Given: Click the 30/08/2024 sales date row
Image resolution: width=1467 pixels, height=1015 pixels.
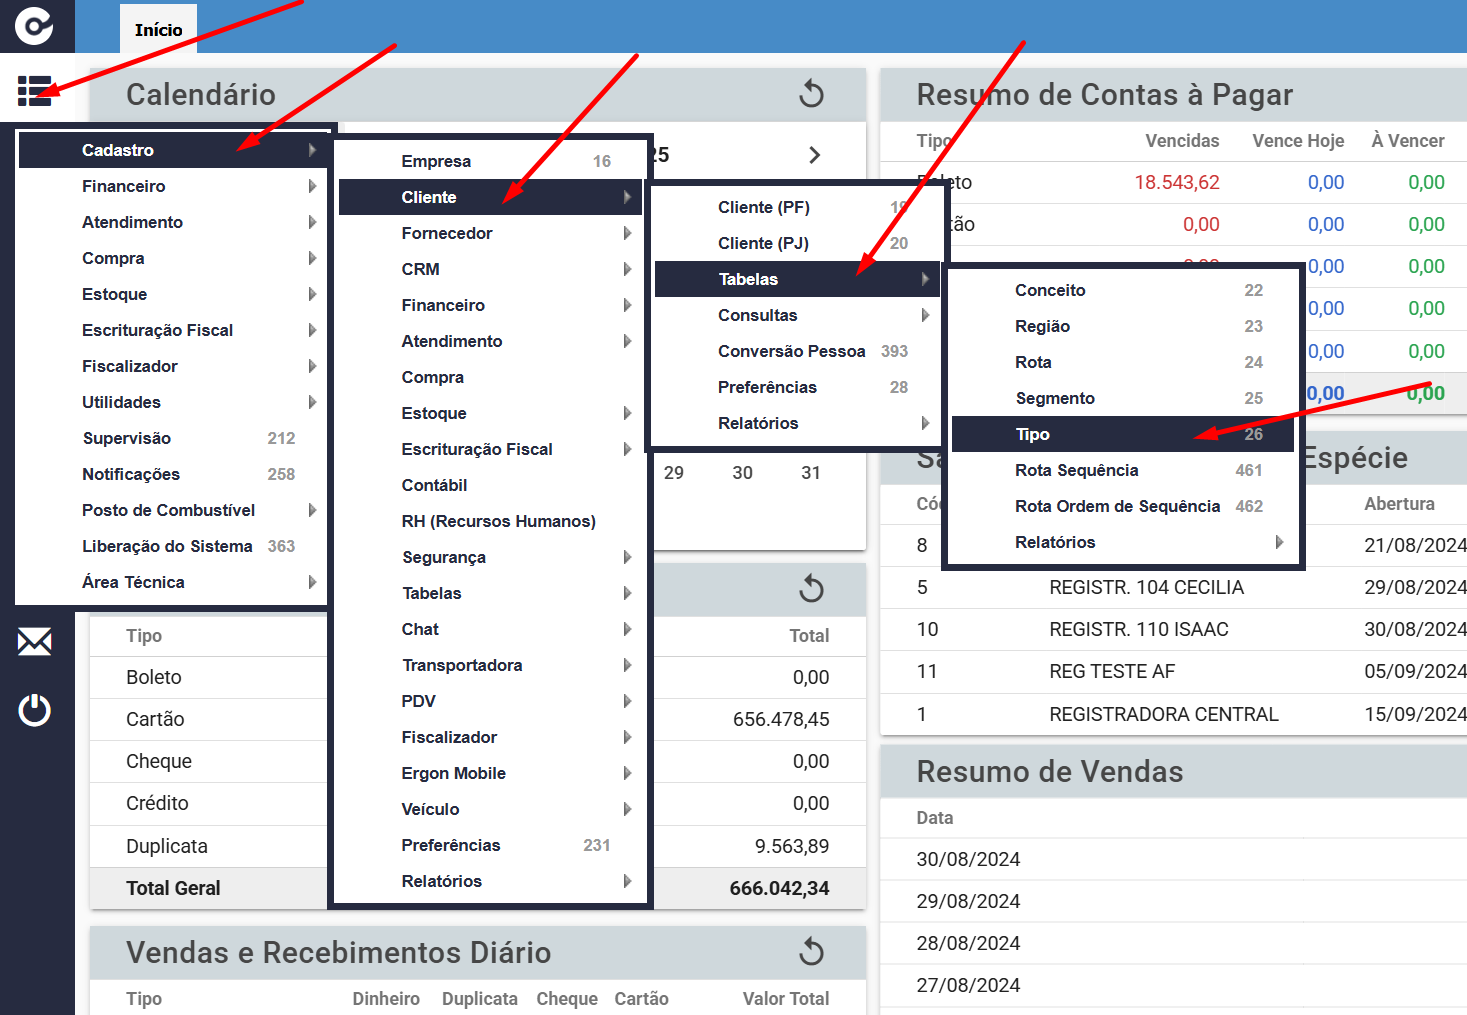Looking at the screenshot, I should click(1173, 859).
